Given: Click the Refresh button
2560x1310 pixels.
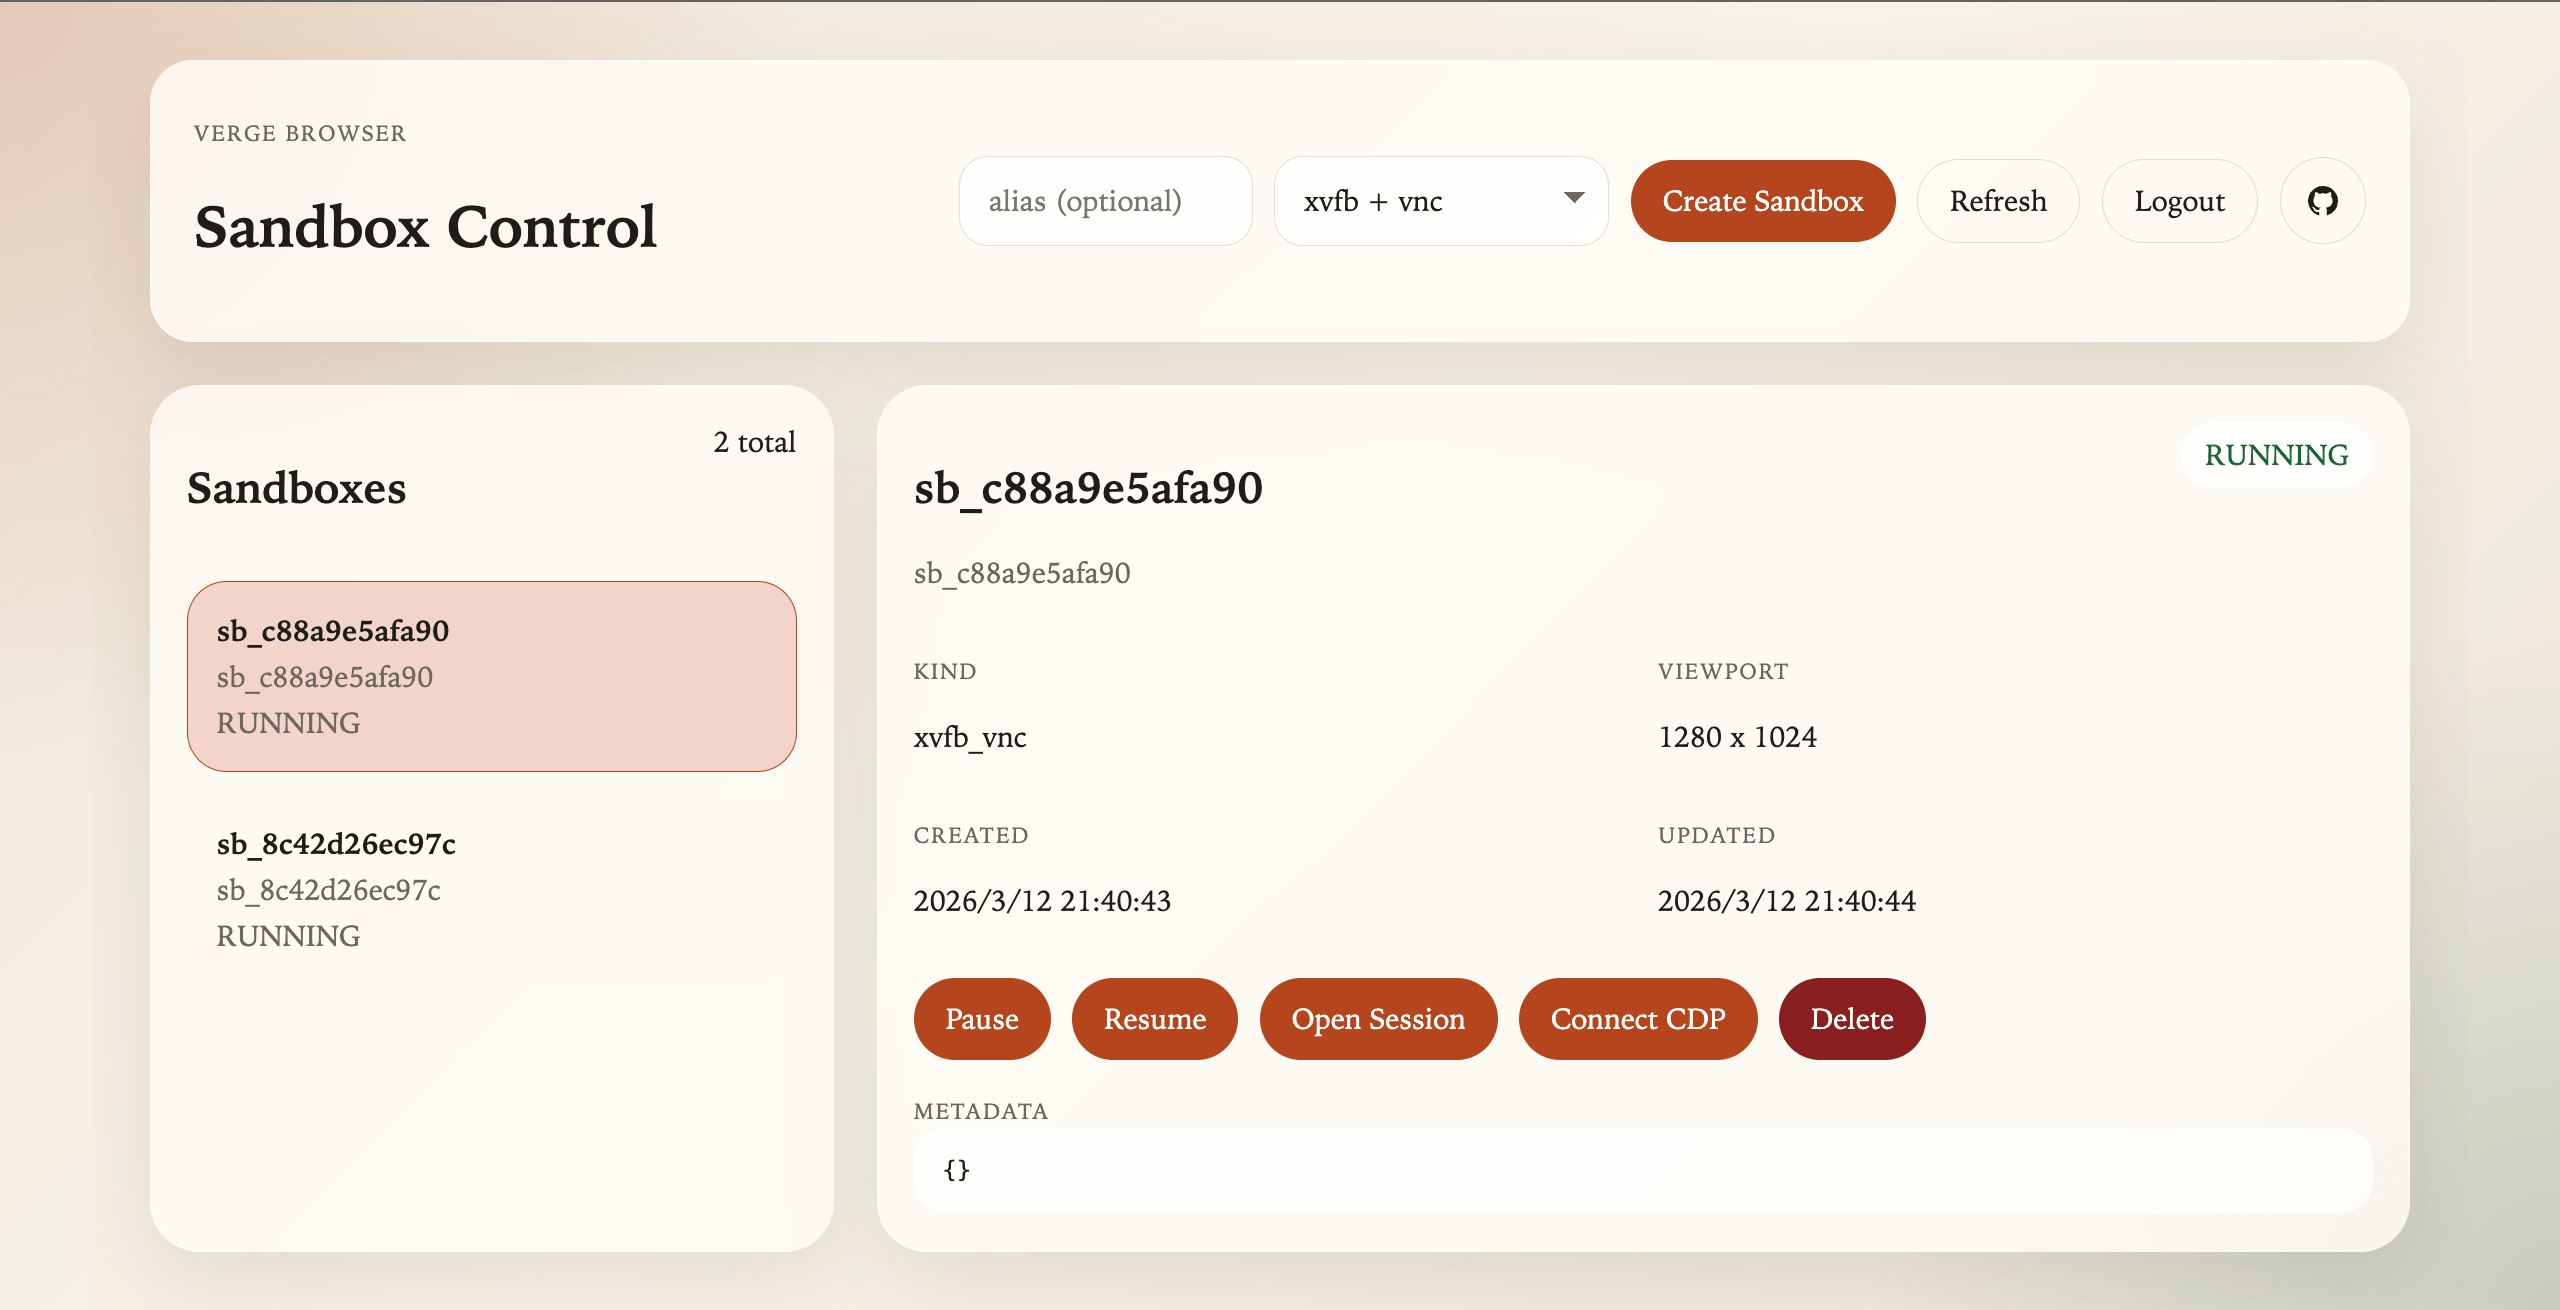Looking at the screenshot, I should click(x=1998, y=201).
